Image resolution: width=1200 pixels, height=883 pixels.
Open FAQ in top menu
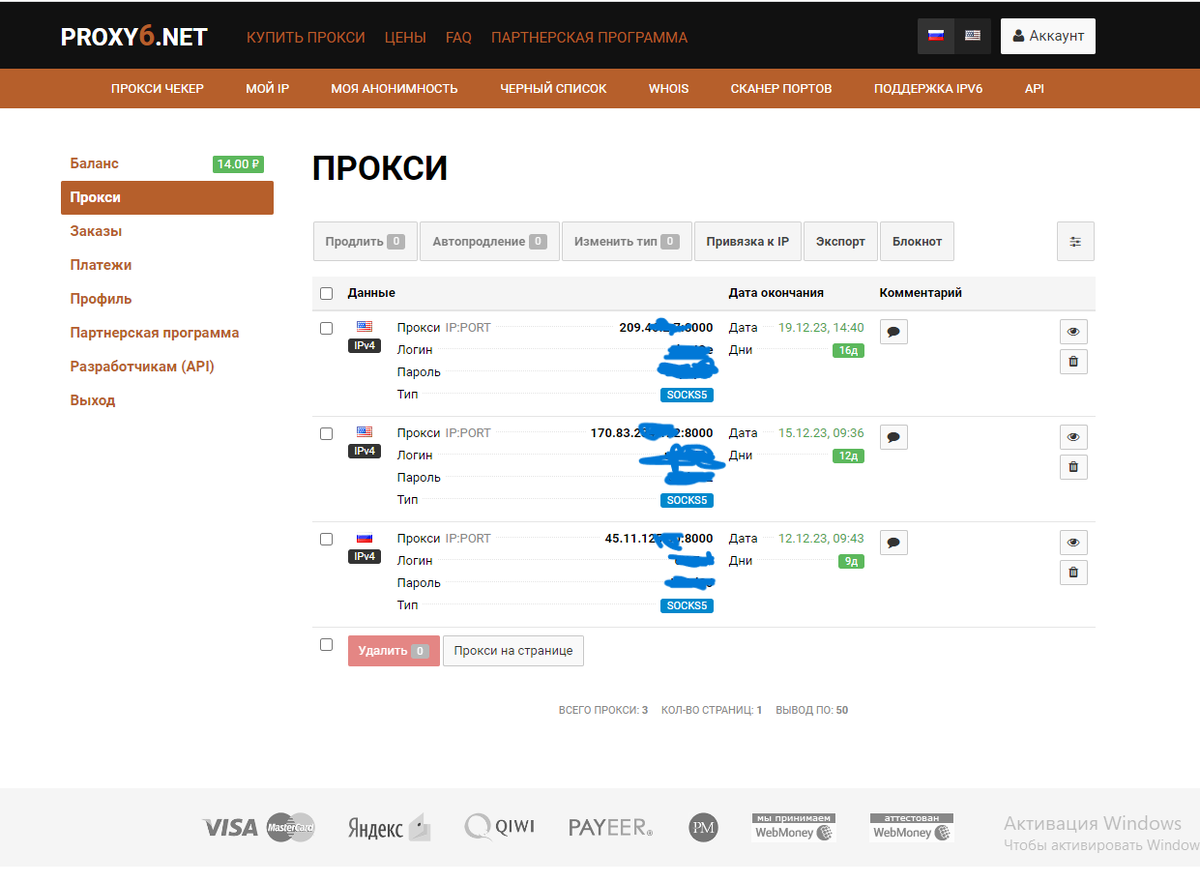459,37
